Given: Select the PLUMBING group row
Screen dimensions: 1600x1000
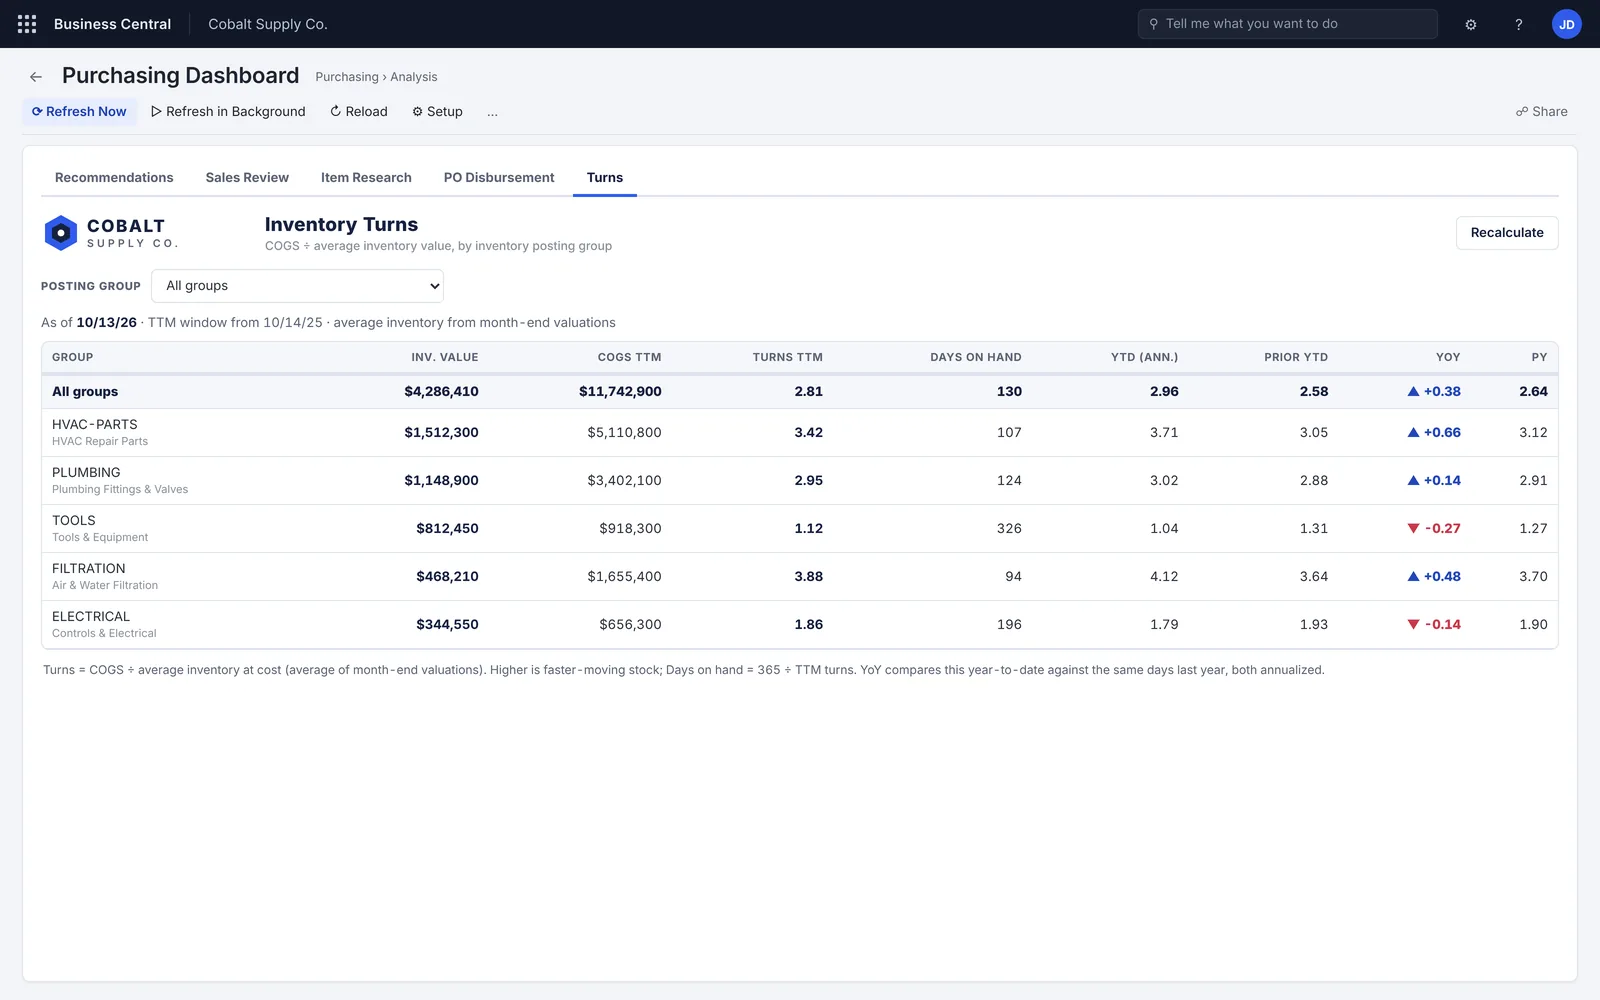Looking at the screenshot, I should (x=800, y=481).
